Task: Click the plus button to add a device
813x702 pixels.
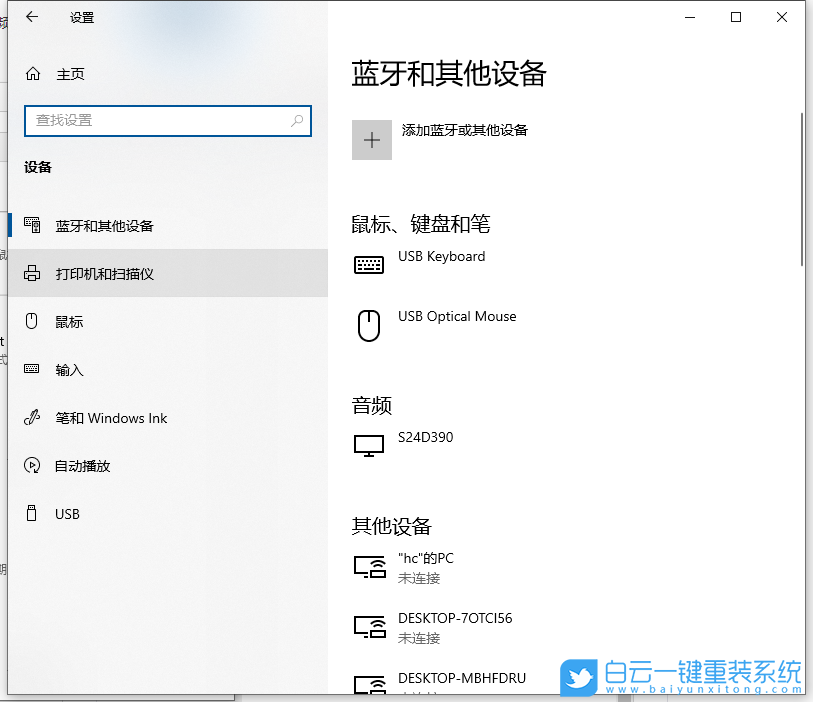Action: coord(371,139)
